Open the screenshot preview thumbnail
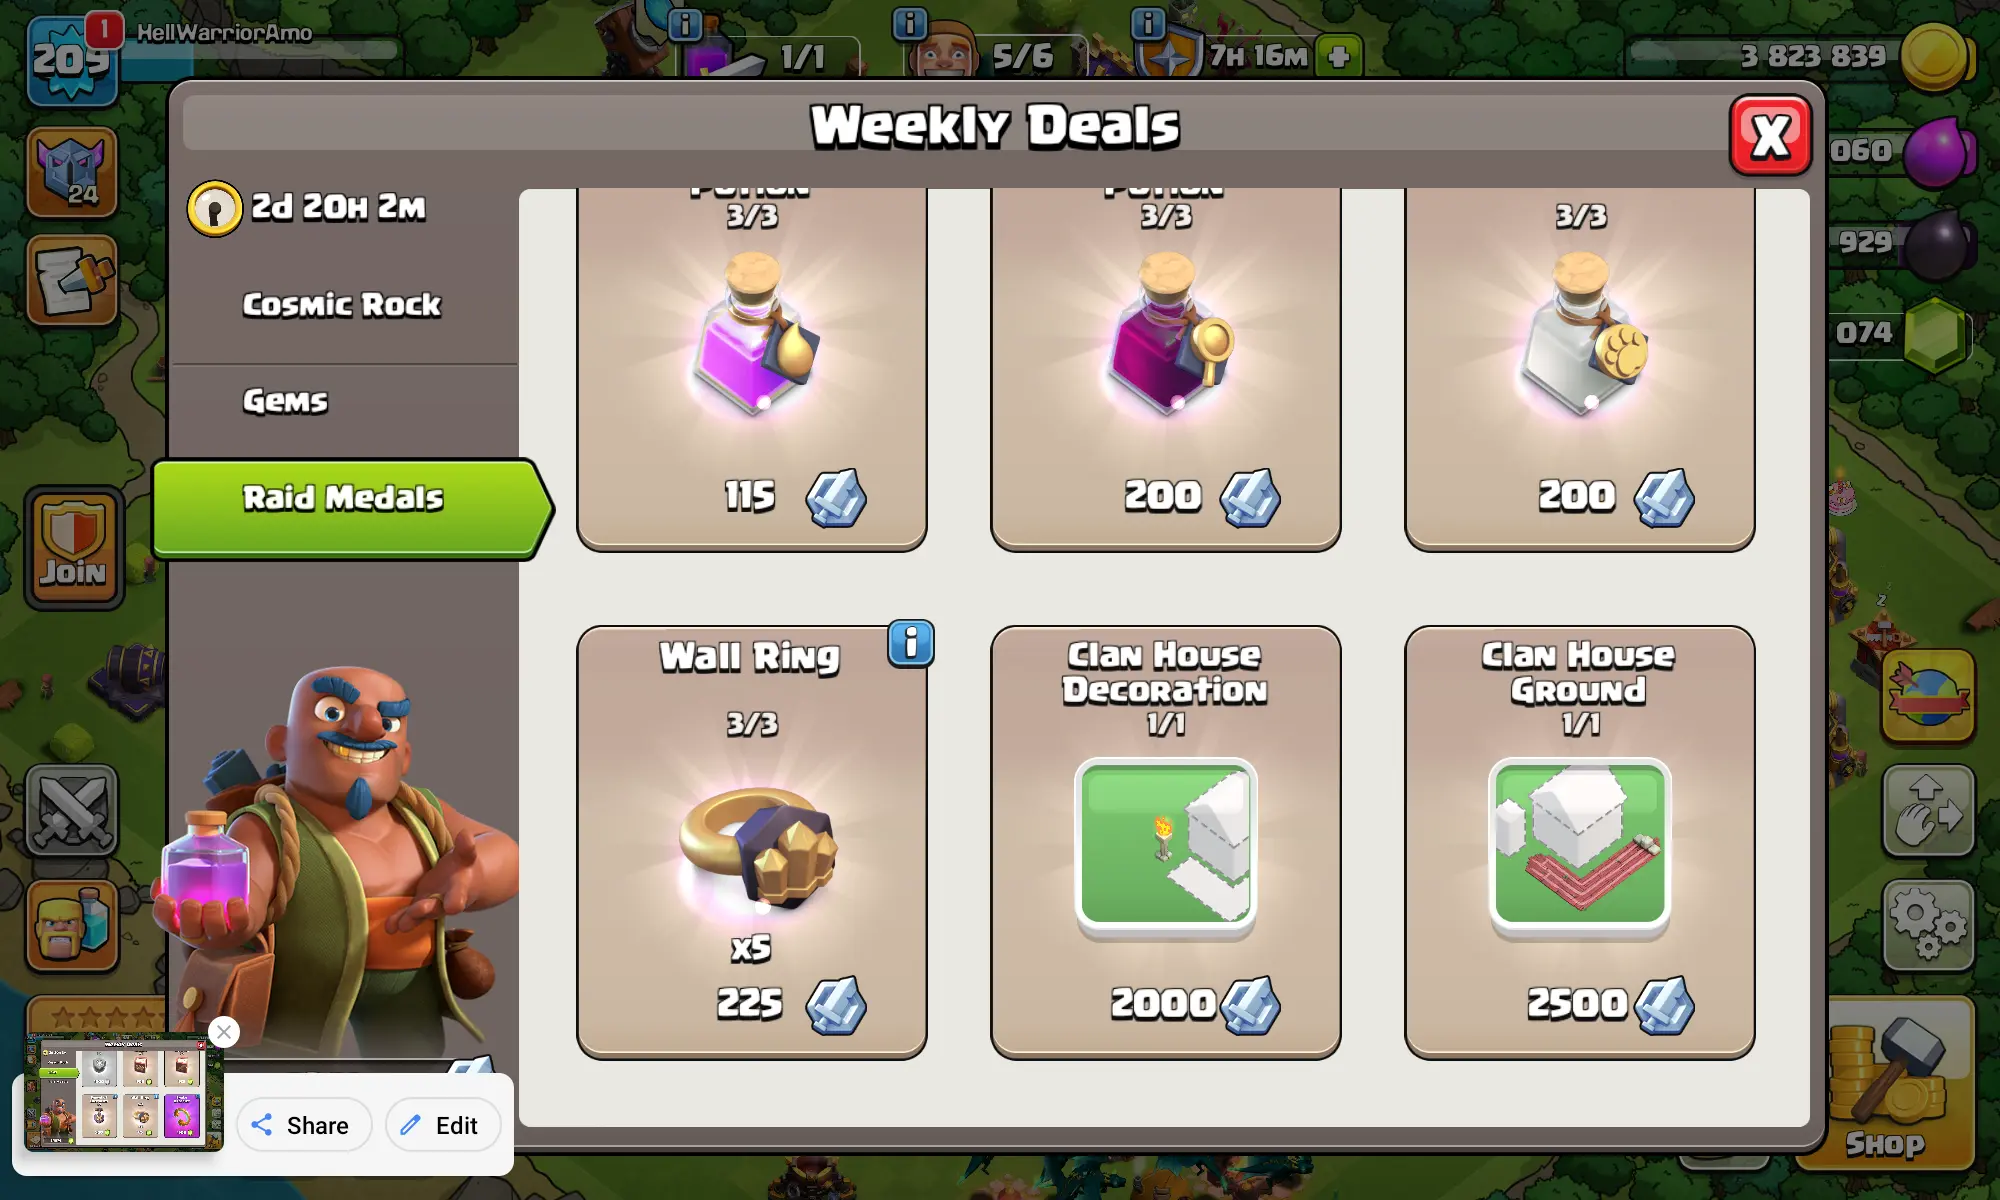The image size is (2000, 1200). pos(123,1093)
